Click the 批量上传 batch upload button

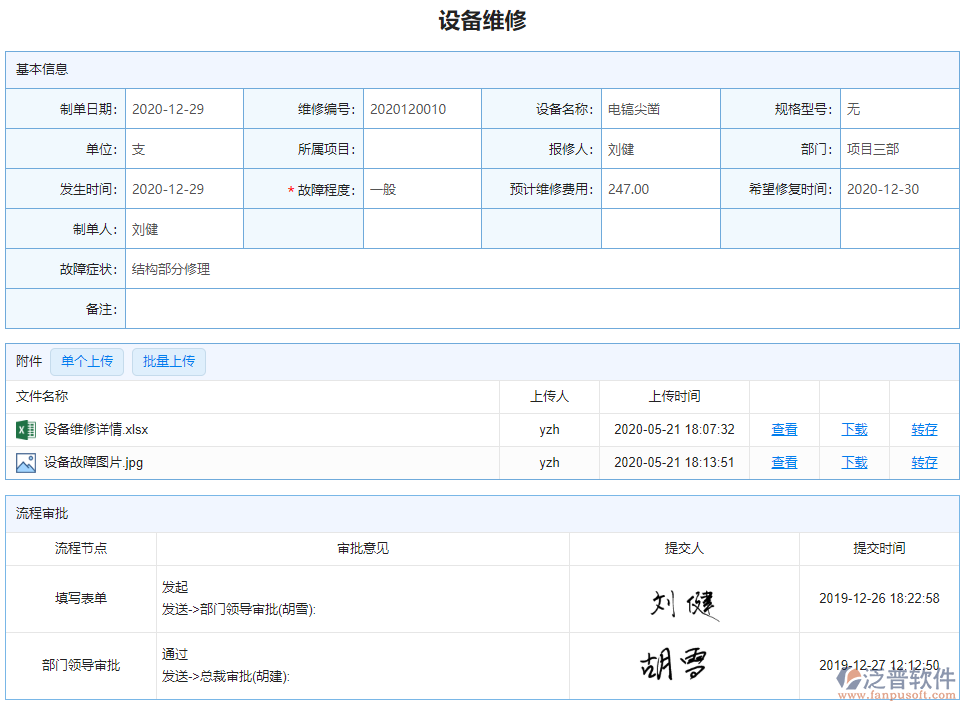[168, 362]
